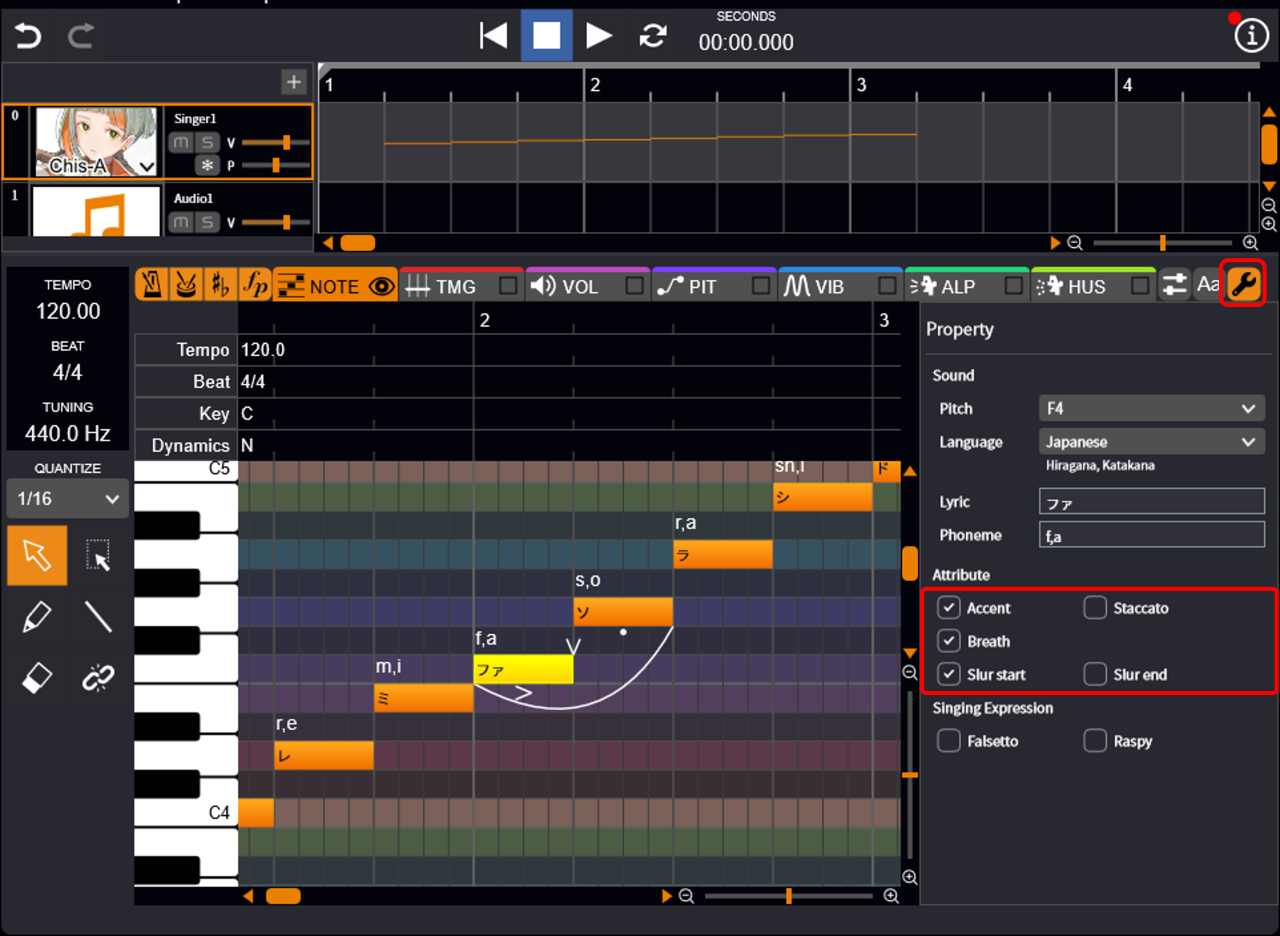
Task: Toggle the loop playback icon
Action: coord(653,35)
